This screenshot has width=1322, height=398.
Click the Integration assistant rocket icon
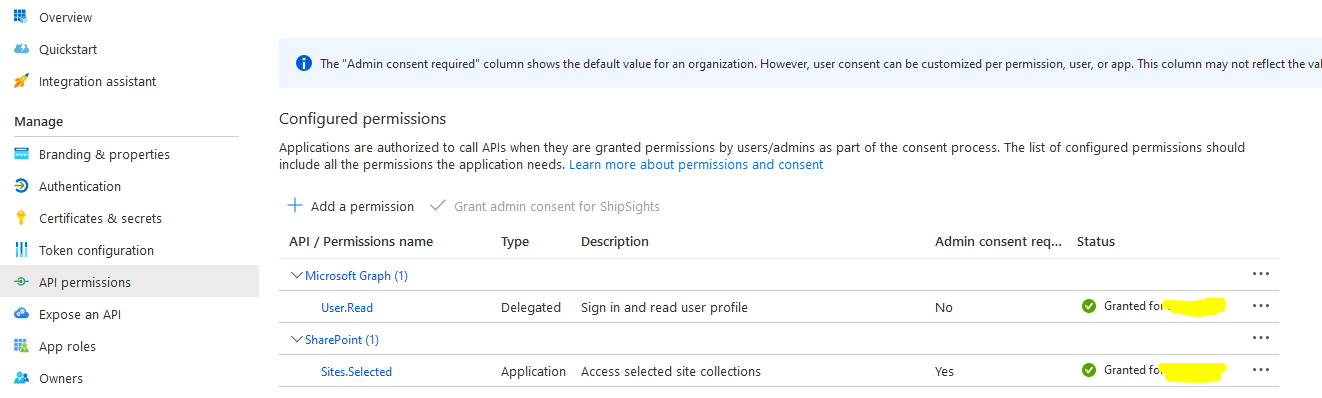click(20, 81)
